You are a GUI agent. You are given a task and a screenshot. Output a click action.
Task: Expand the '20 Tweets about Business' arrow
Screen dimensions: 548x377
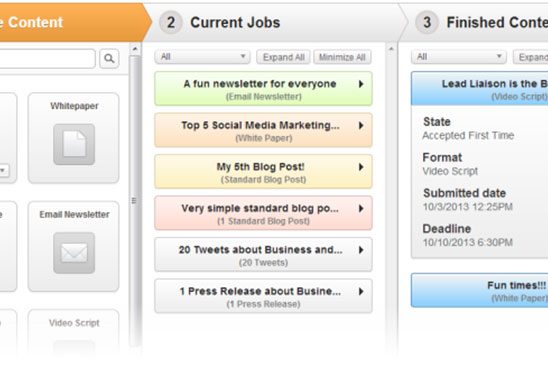361,250
